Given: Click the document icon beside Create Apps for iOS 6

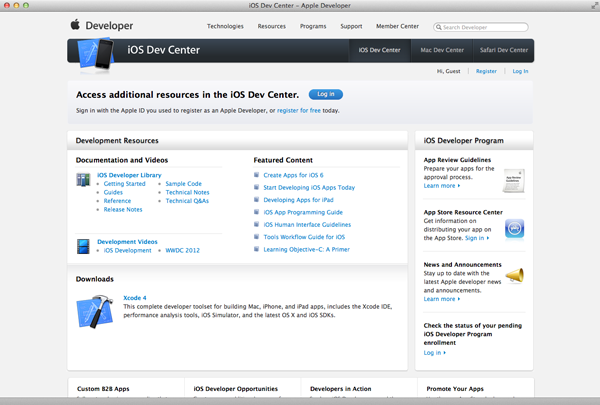Looking at the screenshot, I should pos(256,175).
